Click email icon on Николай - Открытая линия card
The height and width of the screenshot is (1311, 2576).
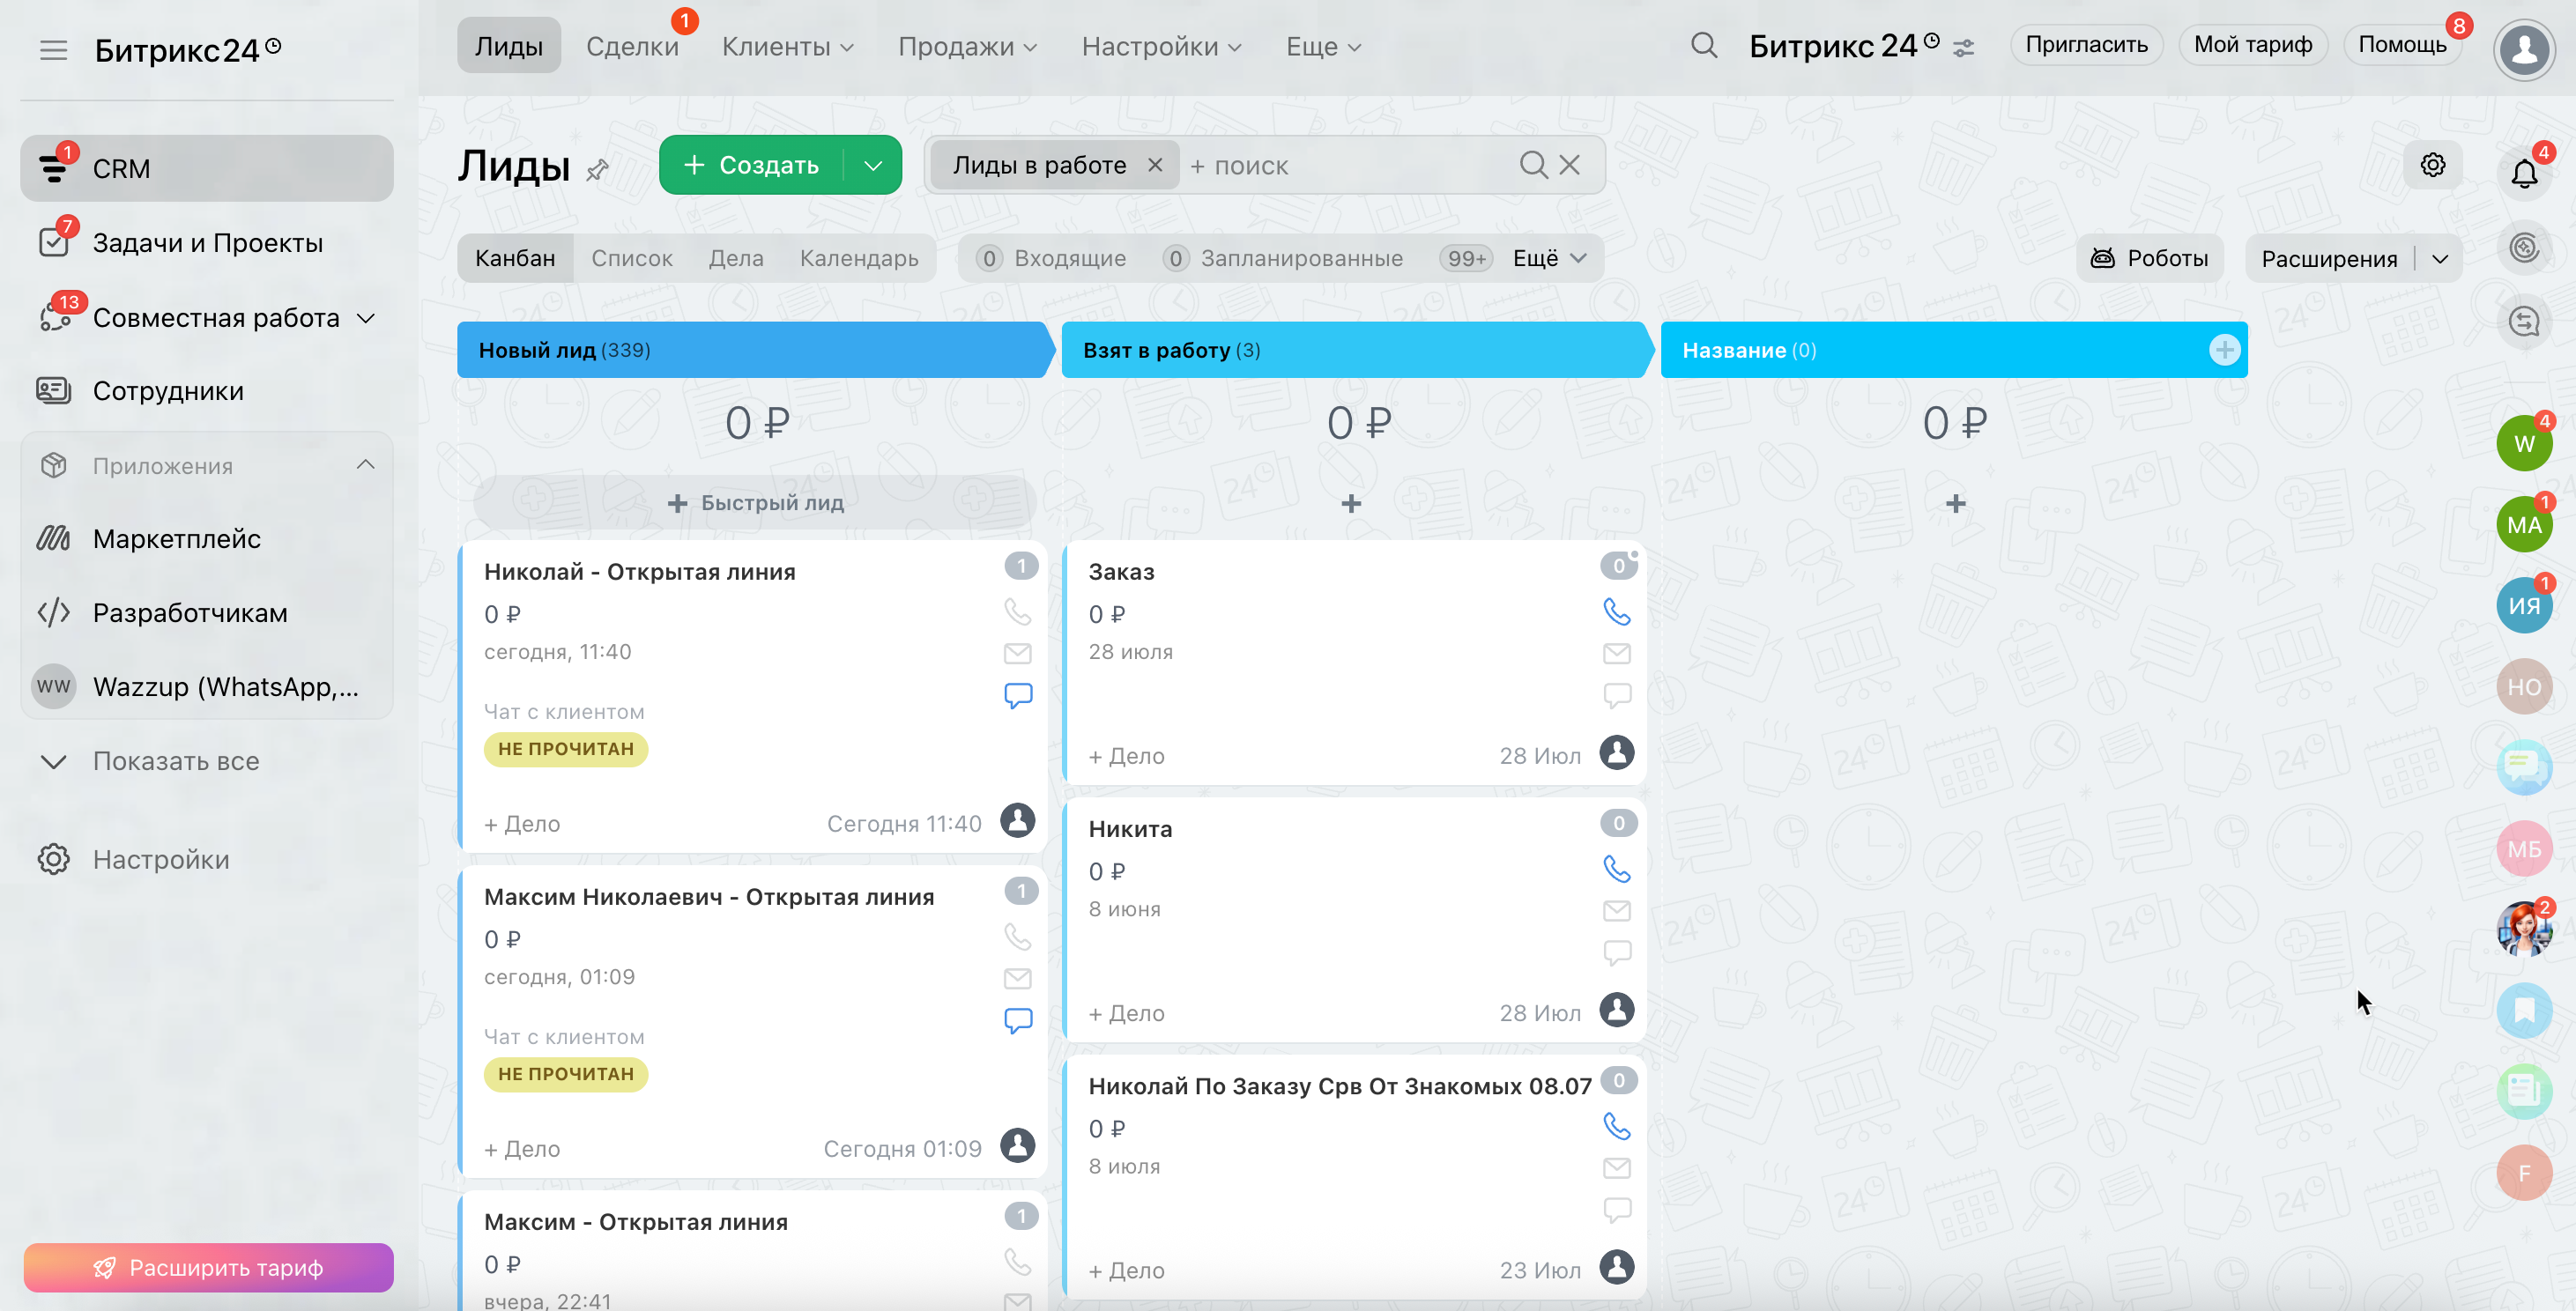point(1017,653)
